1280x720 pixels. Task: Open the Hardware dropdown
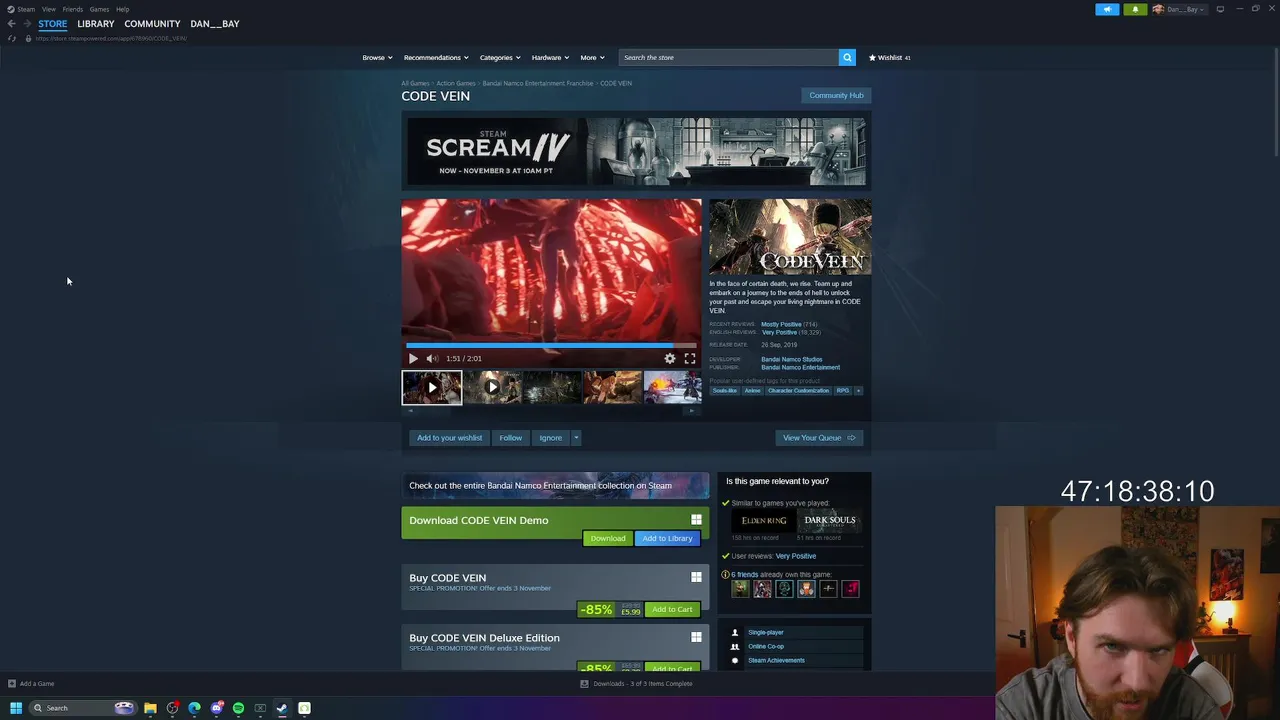point(550,57)
